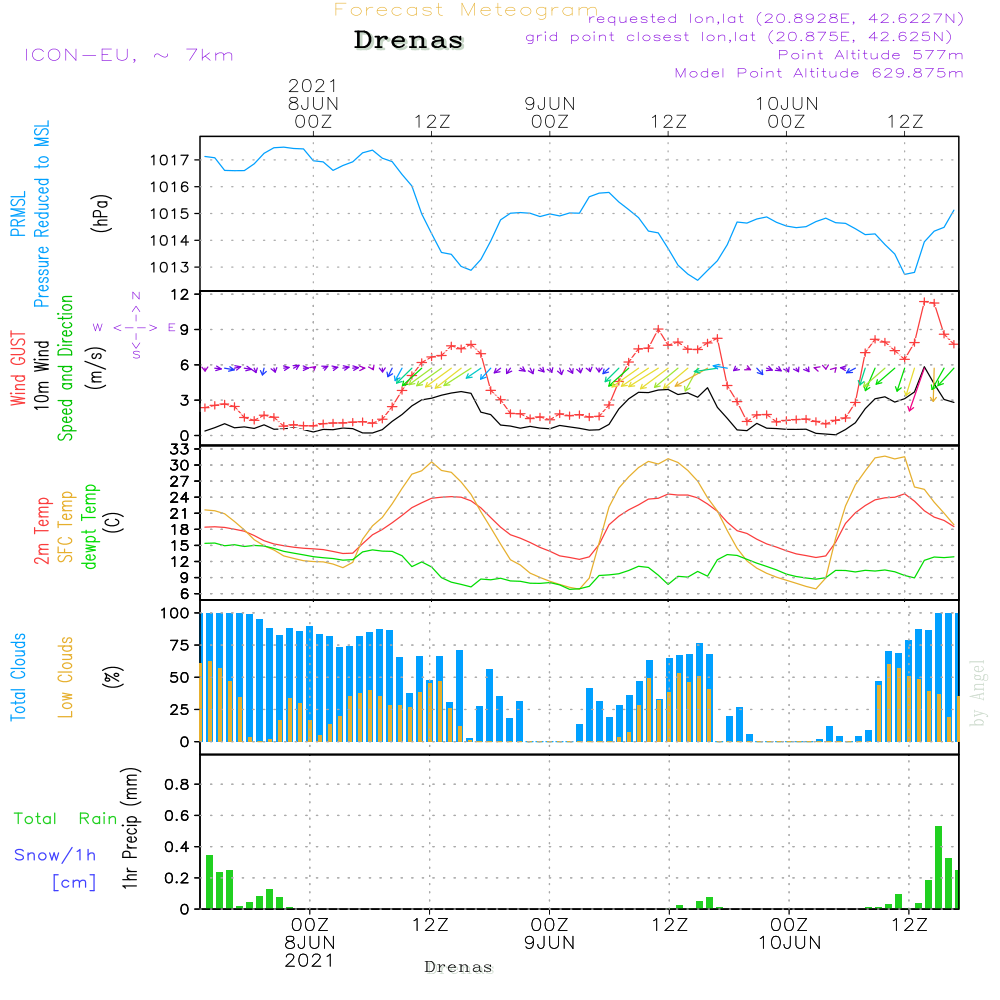Click the '(m/s)' unit label
The height and width of the screenshot is (1000, 1000).
pos(96,368)
